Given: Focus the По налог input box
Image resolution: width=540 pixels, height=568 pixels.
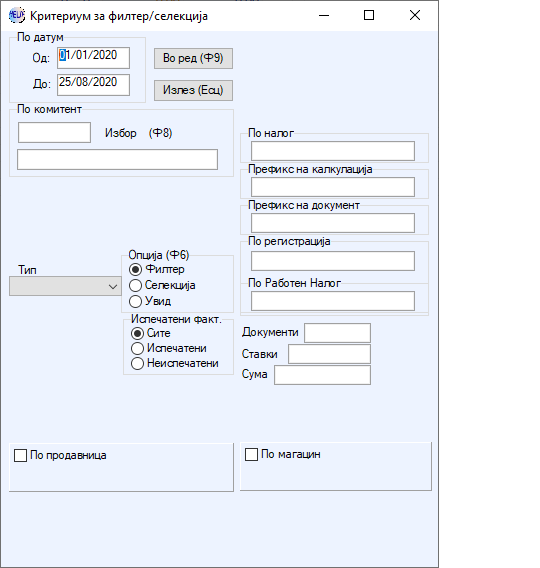Looking at the screenshot, I should tap(333, 151).
